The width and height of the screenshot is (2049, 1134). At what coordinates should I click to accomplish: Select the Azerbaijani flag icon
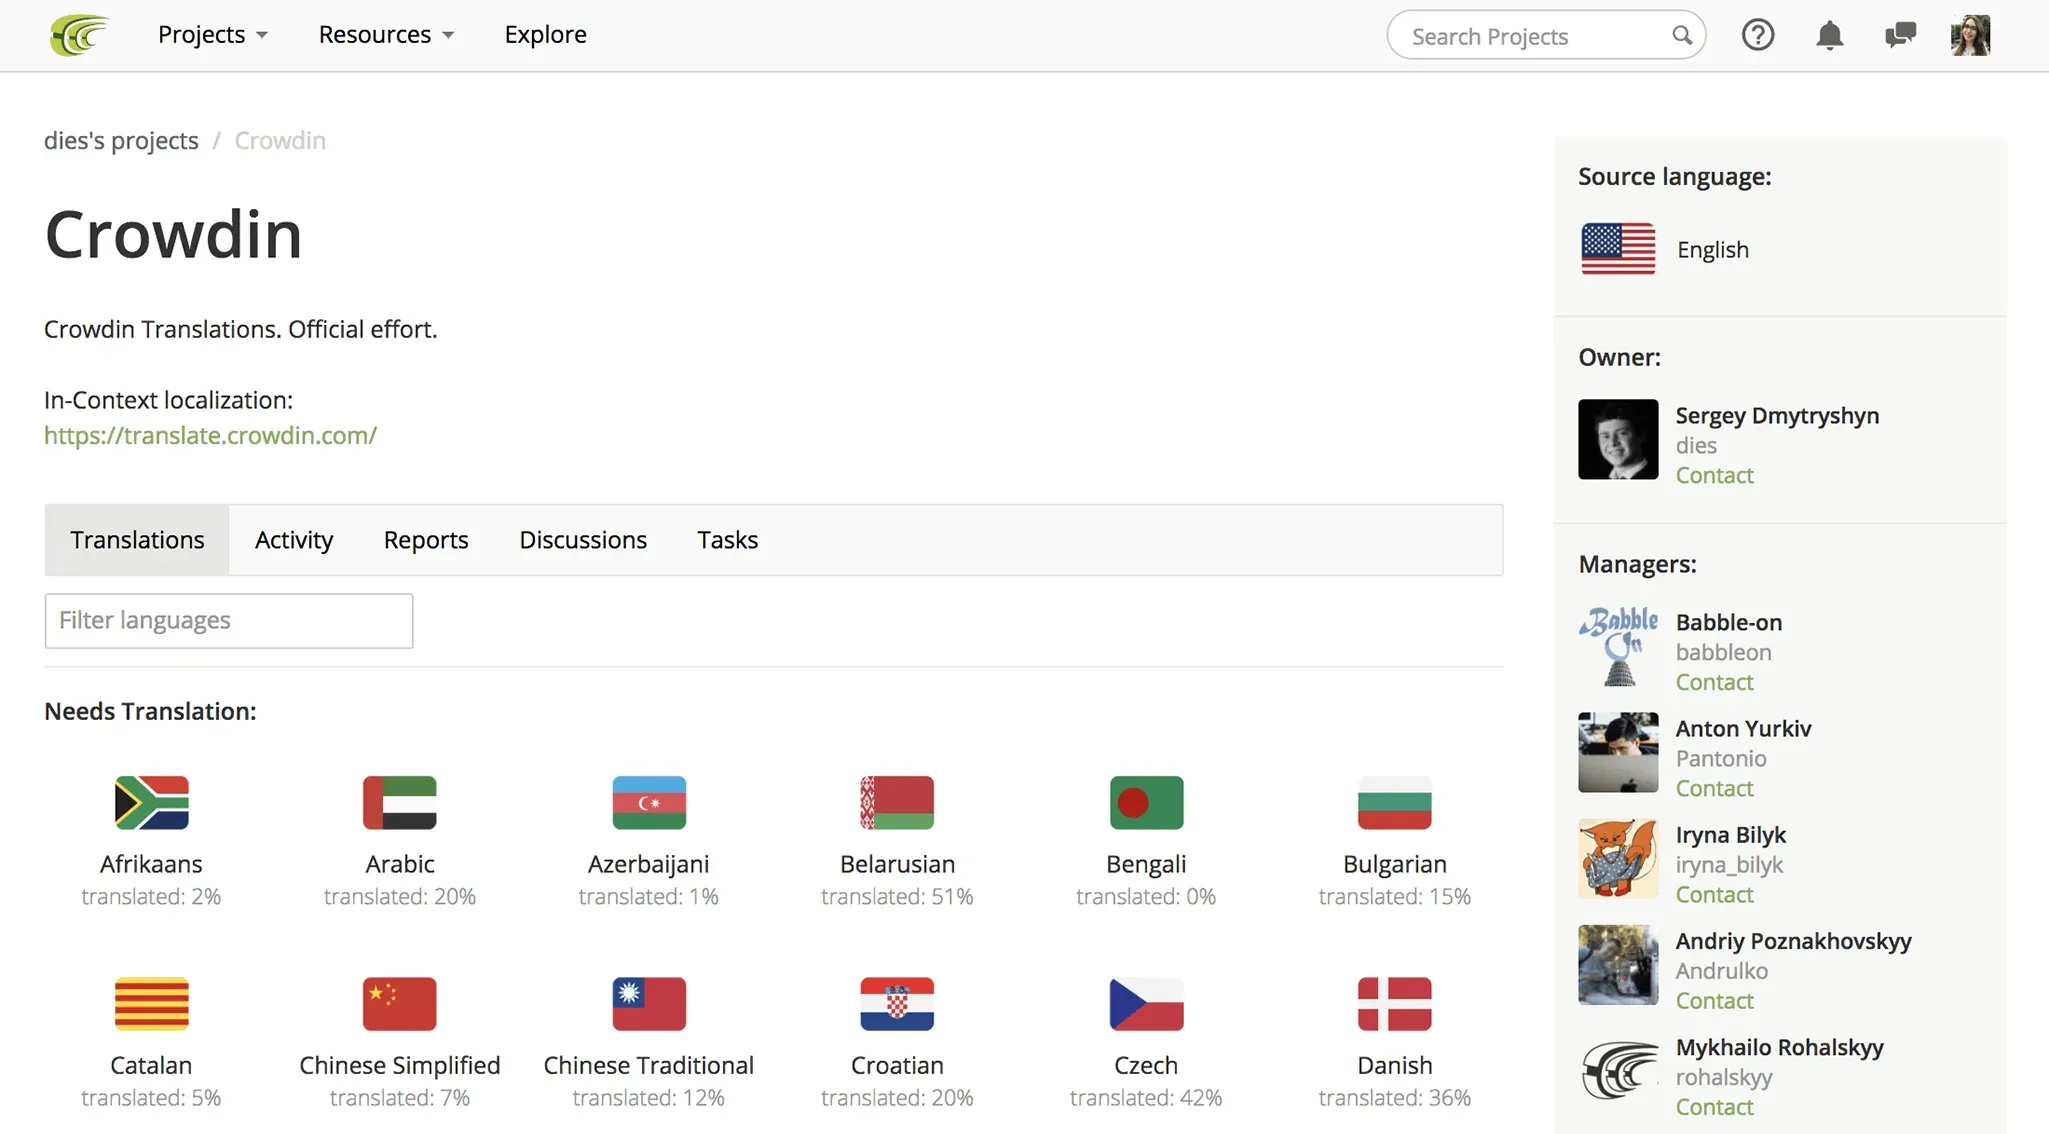pos(649,802)
